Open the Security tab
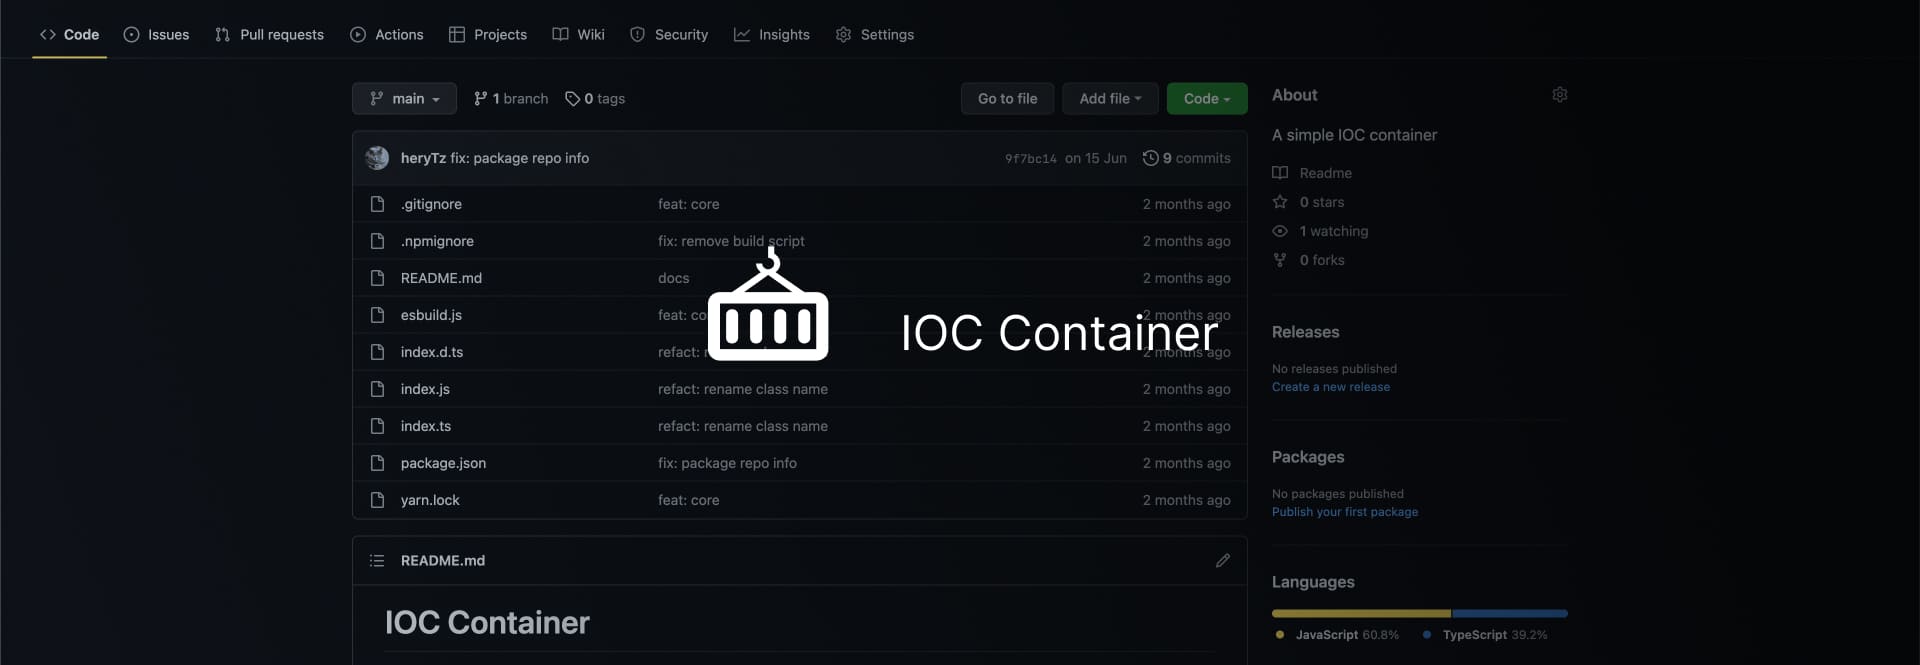 [x=669, y=34]
